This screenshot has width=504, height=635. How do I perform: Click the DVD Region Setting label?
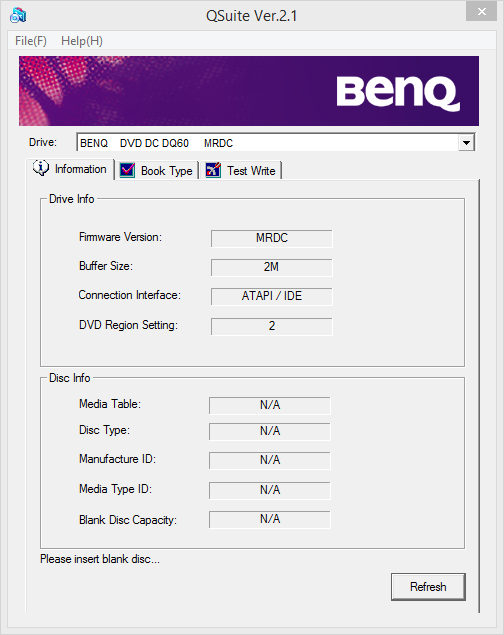coord(128,325)
